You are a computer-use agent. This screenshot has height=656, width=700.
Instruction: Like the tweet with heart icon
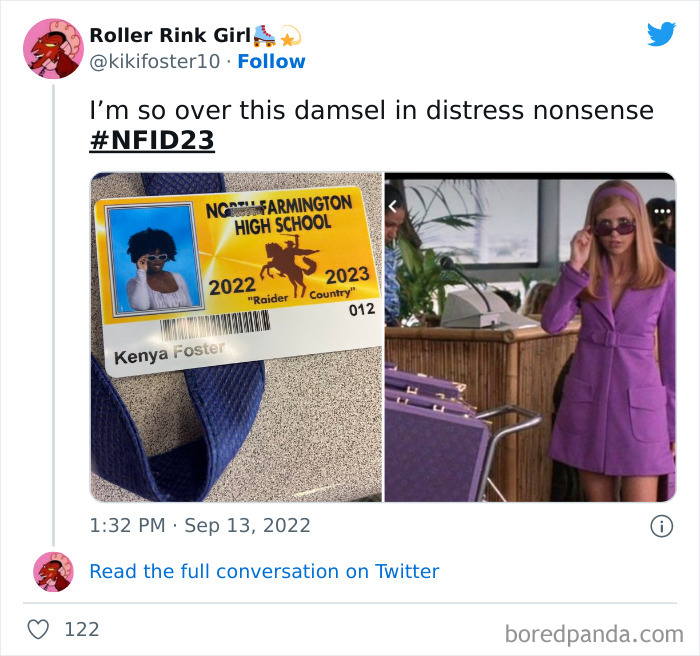click(38, 630)
